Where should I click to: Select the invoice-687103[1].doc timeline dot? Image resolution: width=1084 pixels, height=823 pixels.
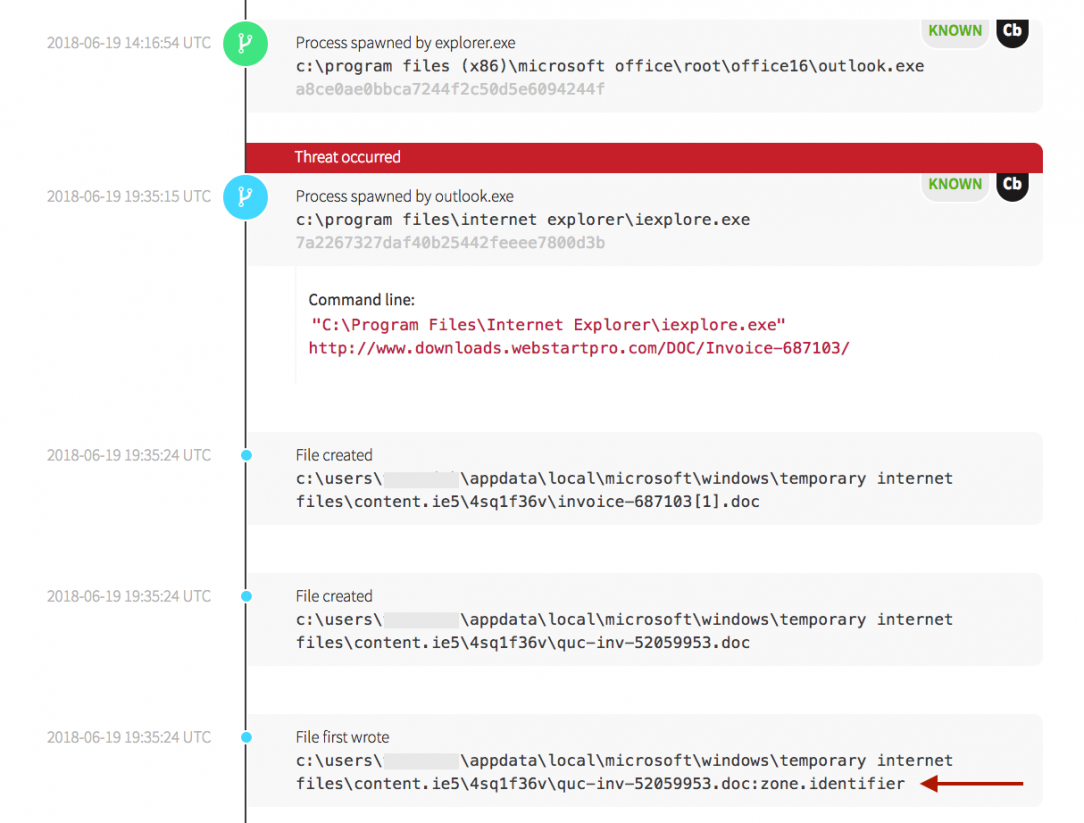pyautogui.click(x=246, y=455)
